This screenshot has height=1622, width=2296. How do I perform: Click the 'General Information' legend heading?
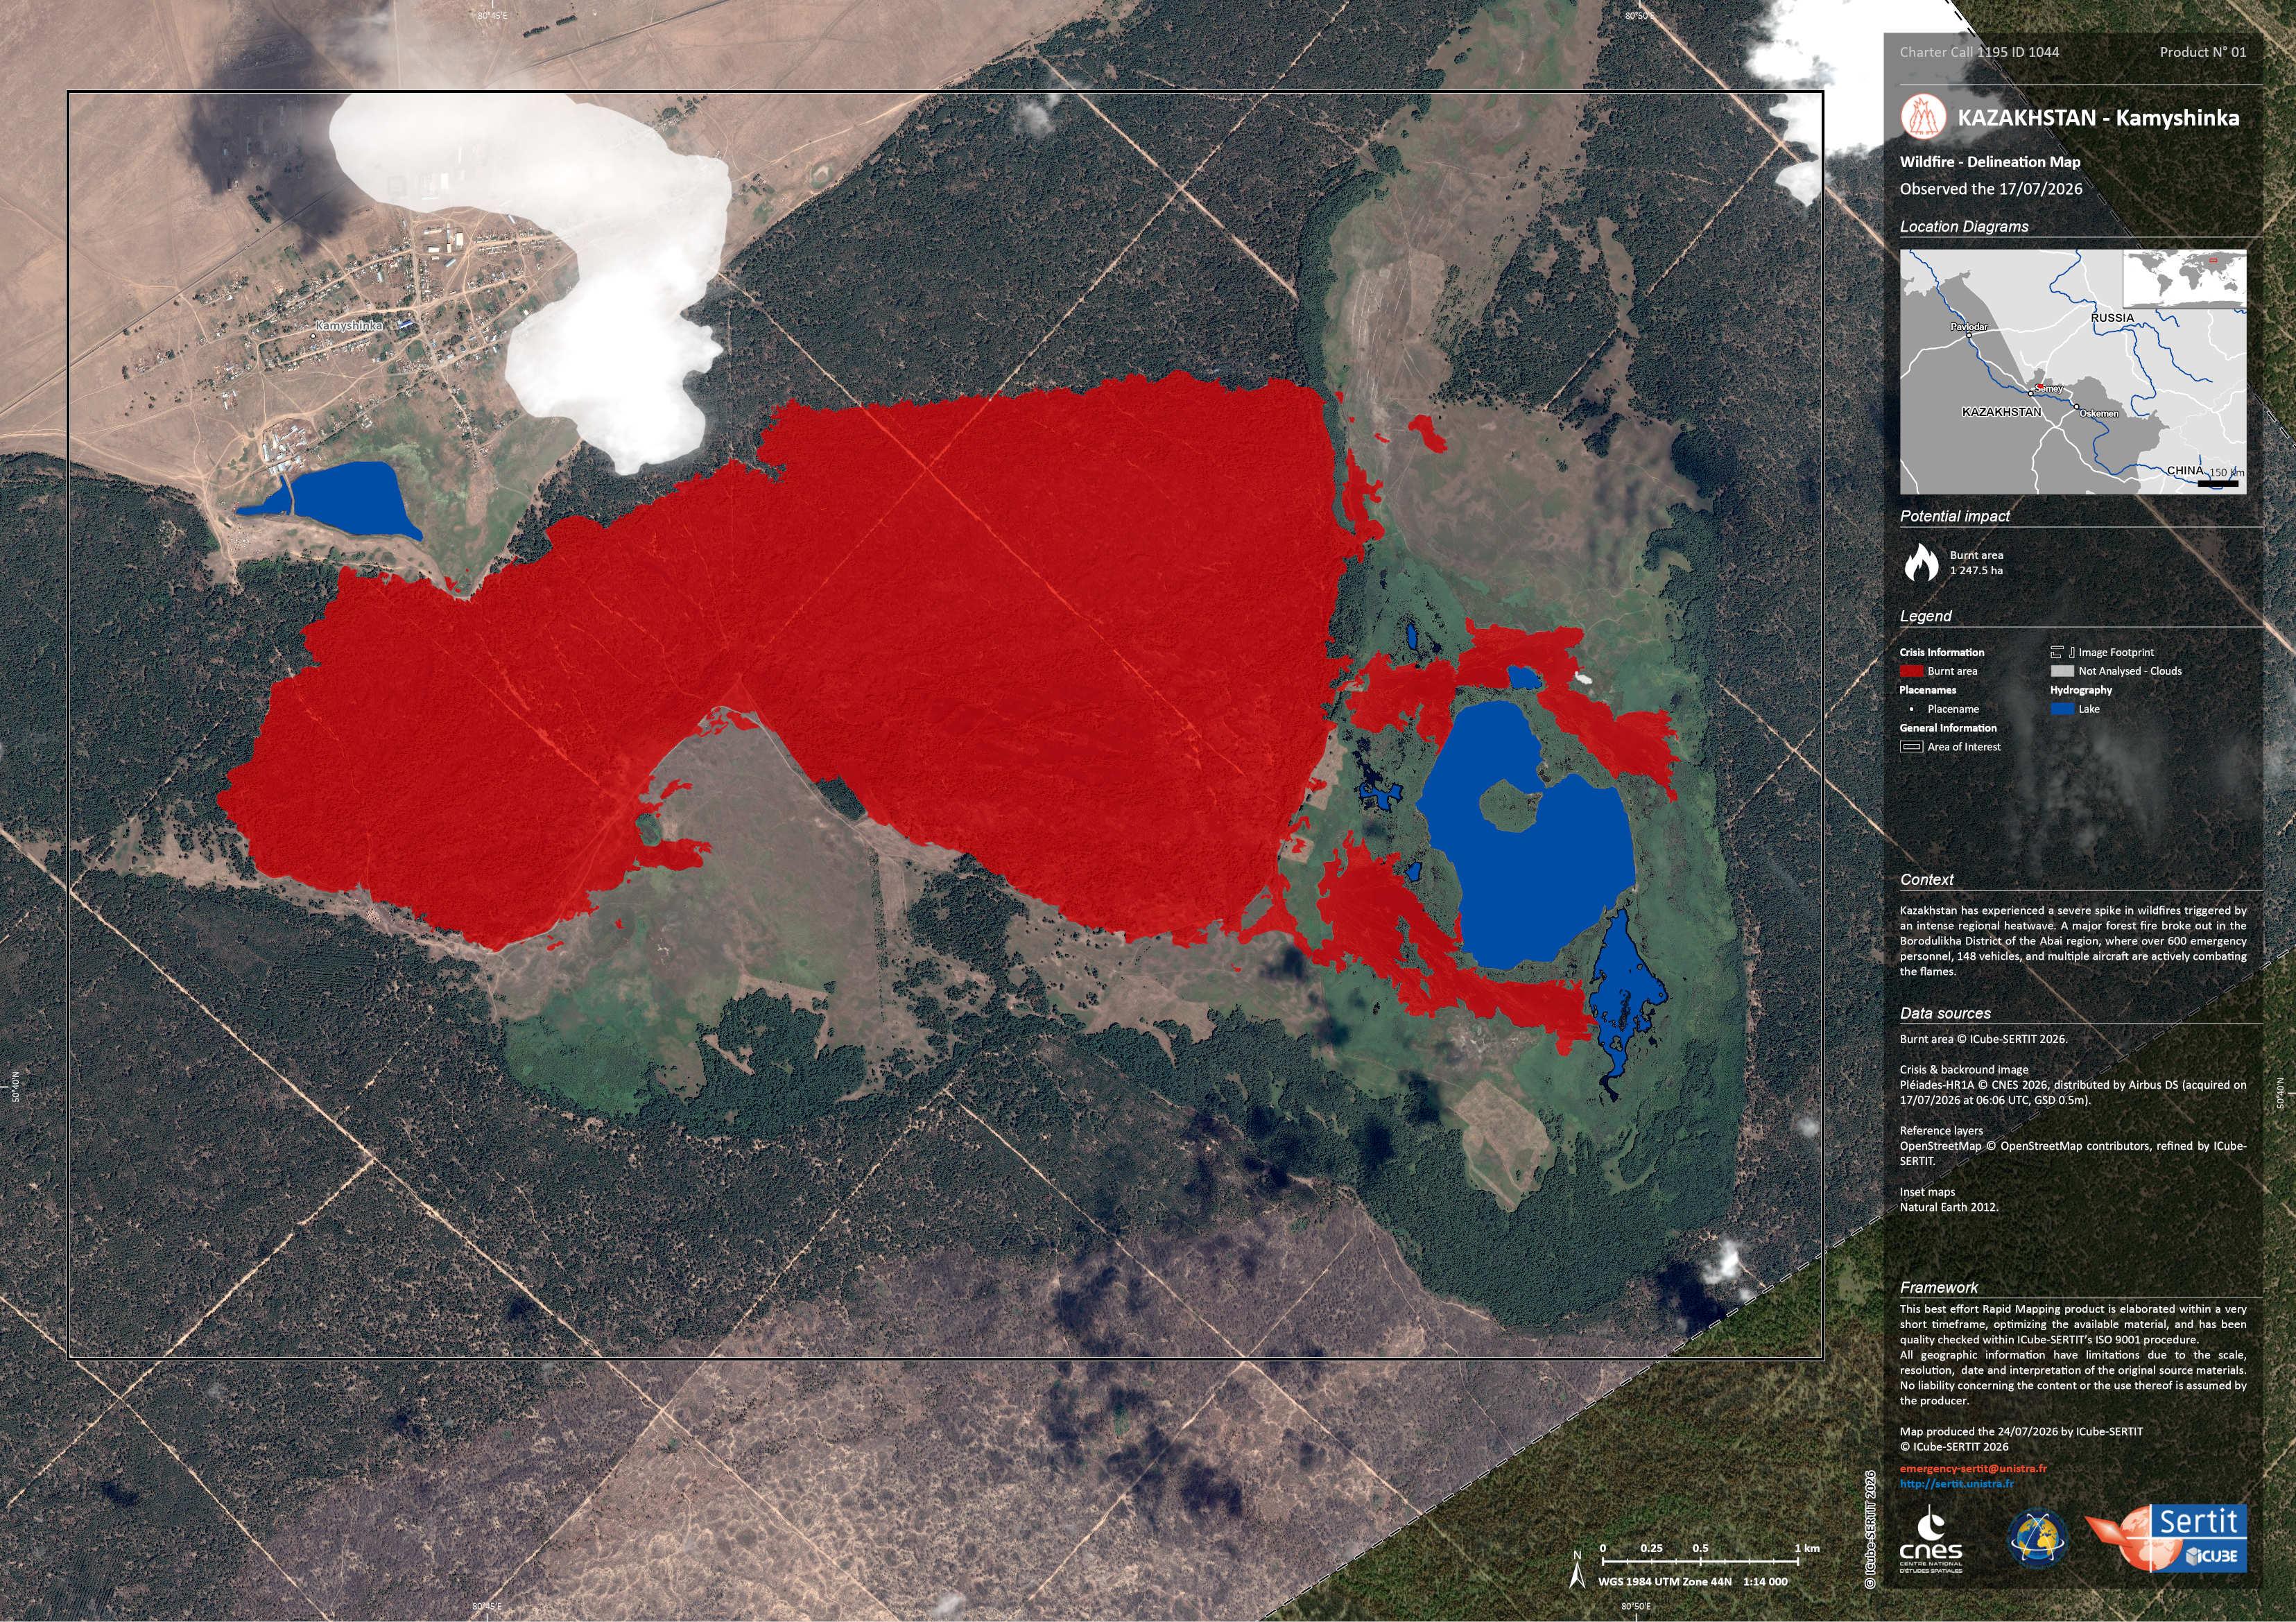click(1948, 728)
